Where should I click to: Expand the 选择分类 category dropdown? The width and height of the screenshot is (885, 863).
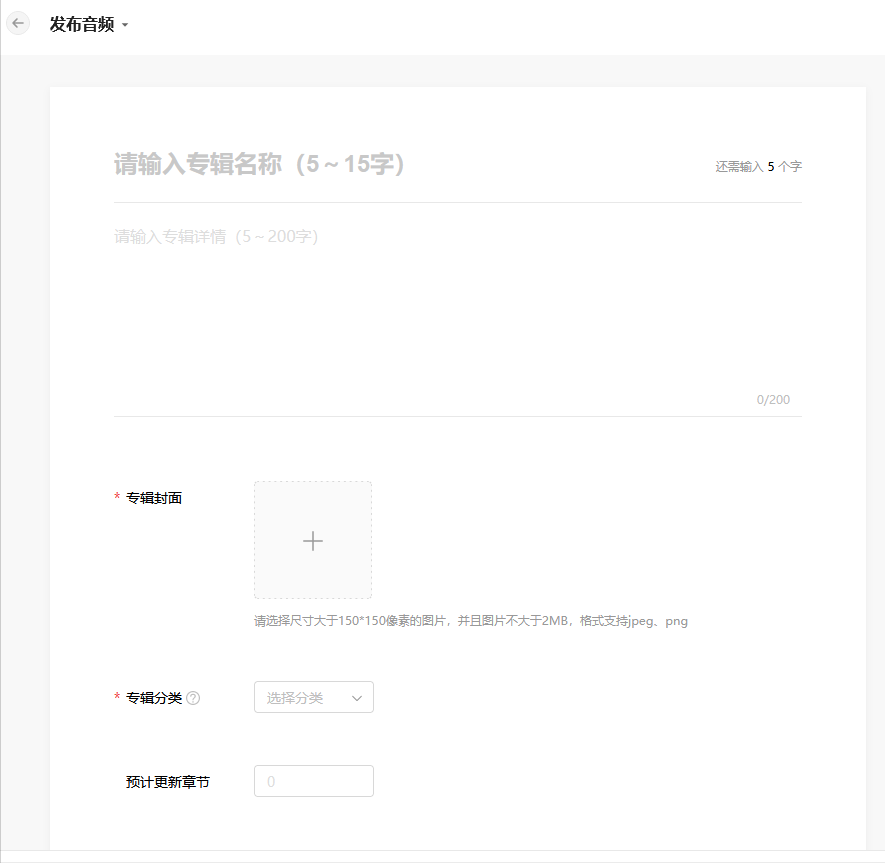click(x=314, y=697)
